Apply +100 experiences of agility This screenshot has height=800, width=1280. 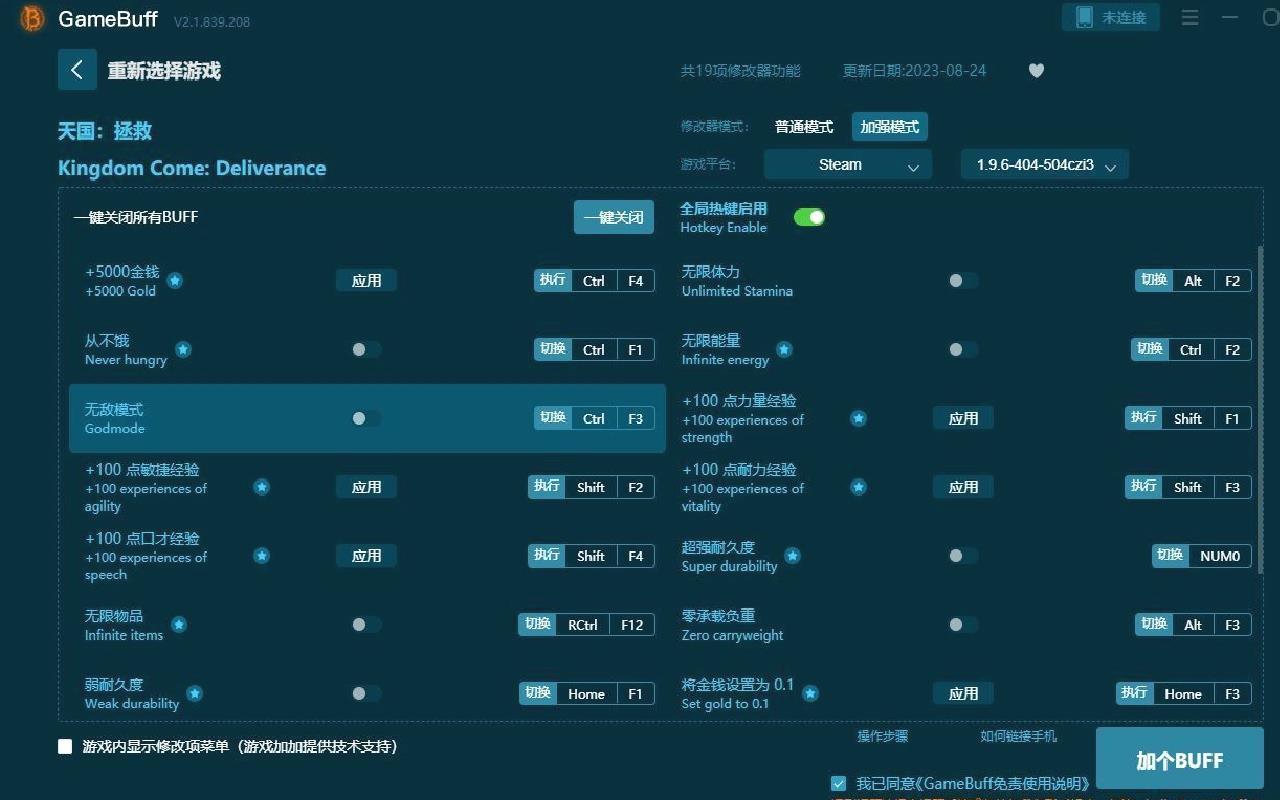(366, 487)
